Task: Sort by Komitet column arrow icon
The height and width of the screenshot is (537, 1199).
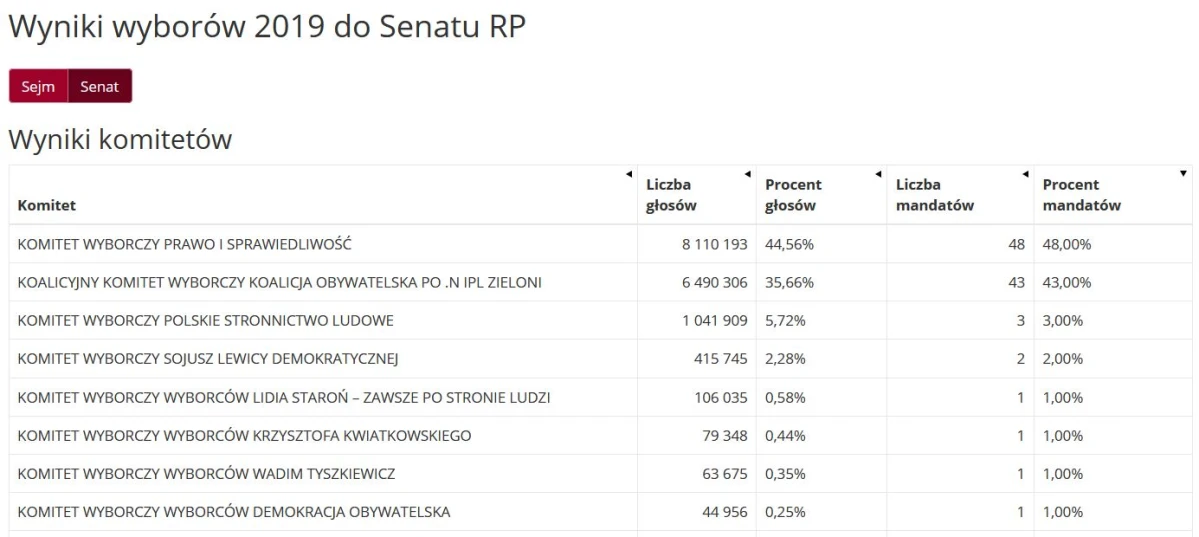Action: pos(629,174)
